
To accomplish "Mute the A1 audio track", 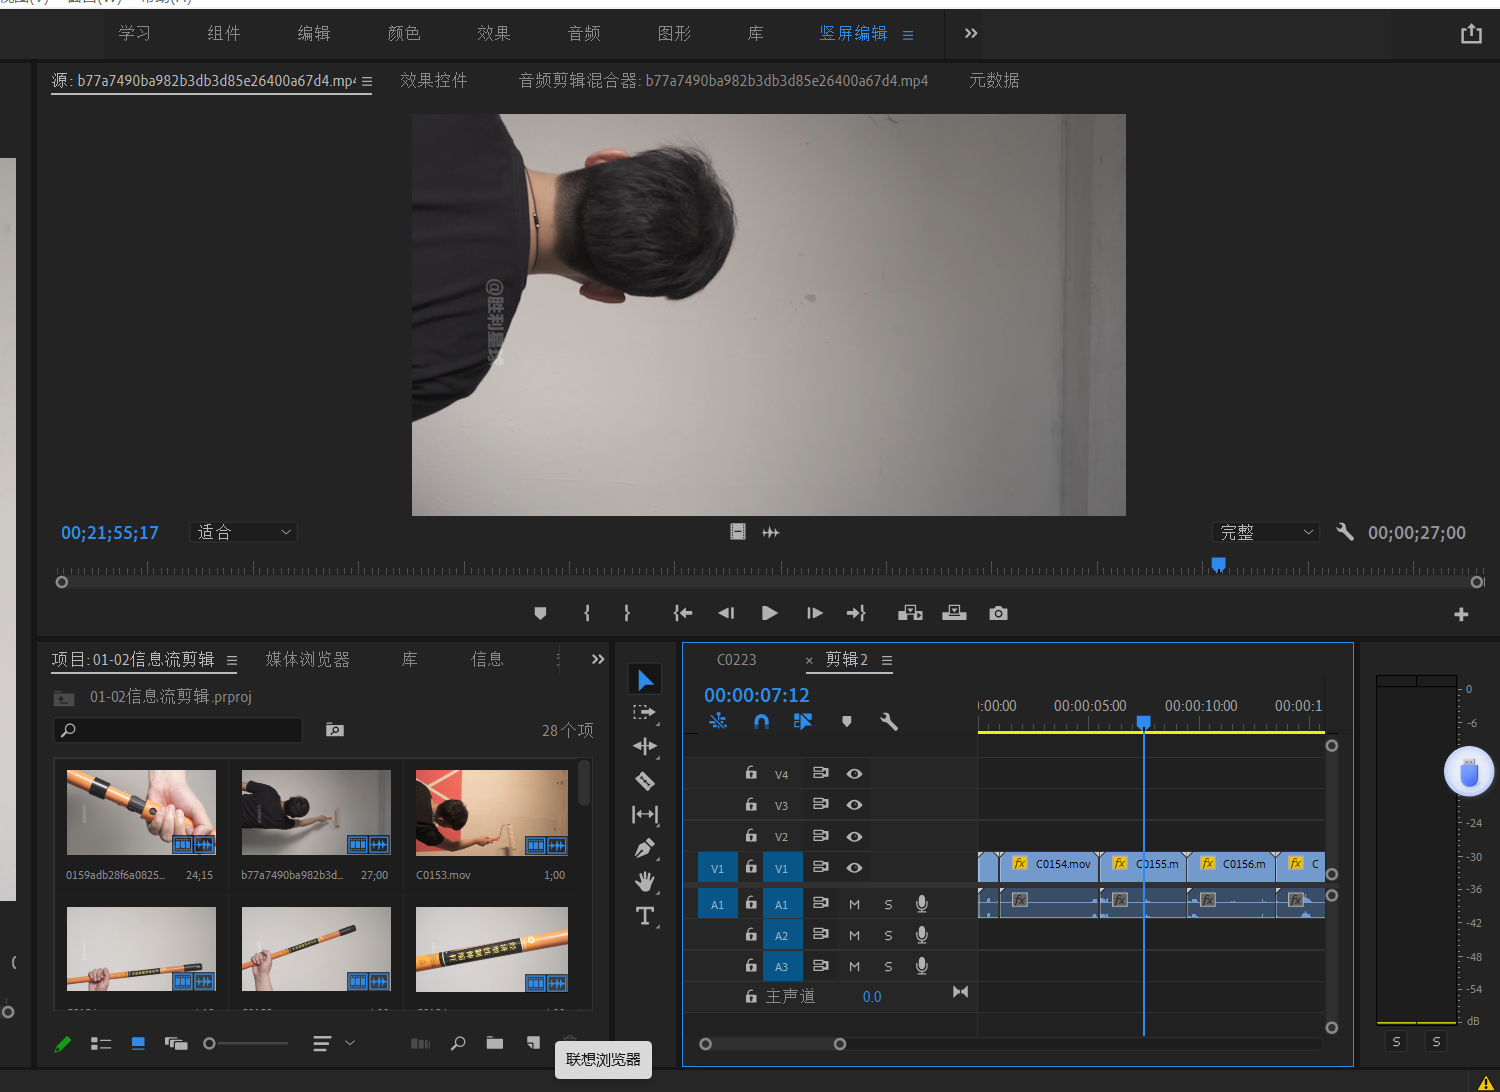I will click(854, 905).
